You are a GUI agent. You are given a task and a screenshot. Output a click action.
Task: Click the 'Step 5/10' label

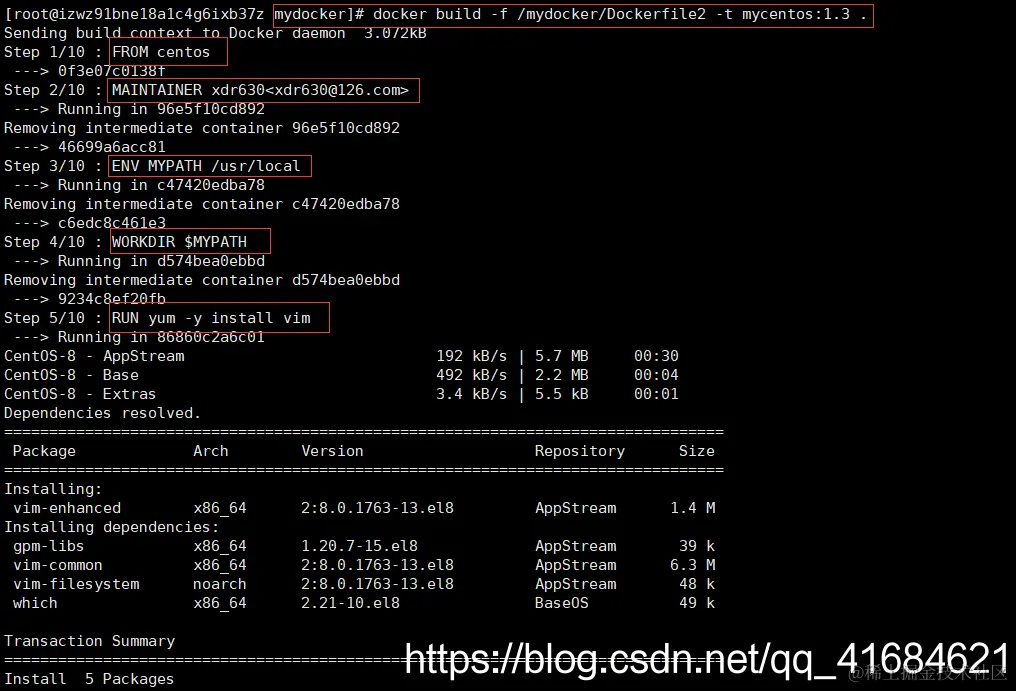44,318
